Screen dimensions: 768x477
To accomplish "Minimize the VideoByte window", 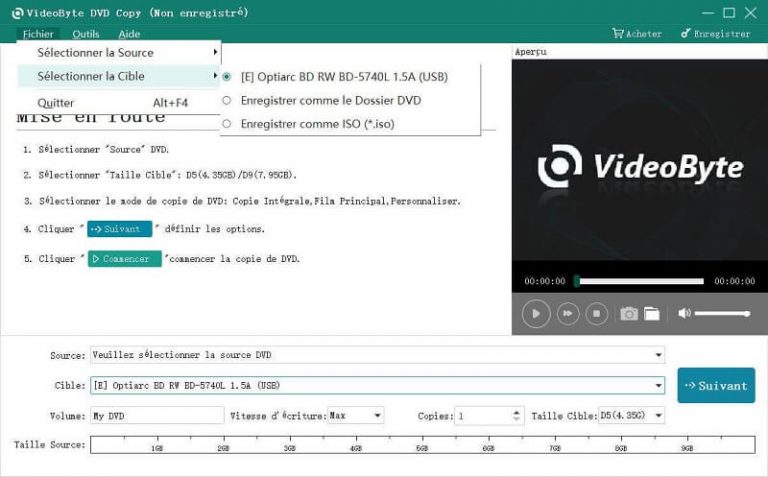I will coord(708,13).
